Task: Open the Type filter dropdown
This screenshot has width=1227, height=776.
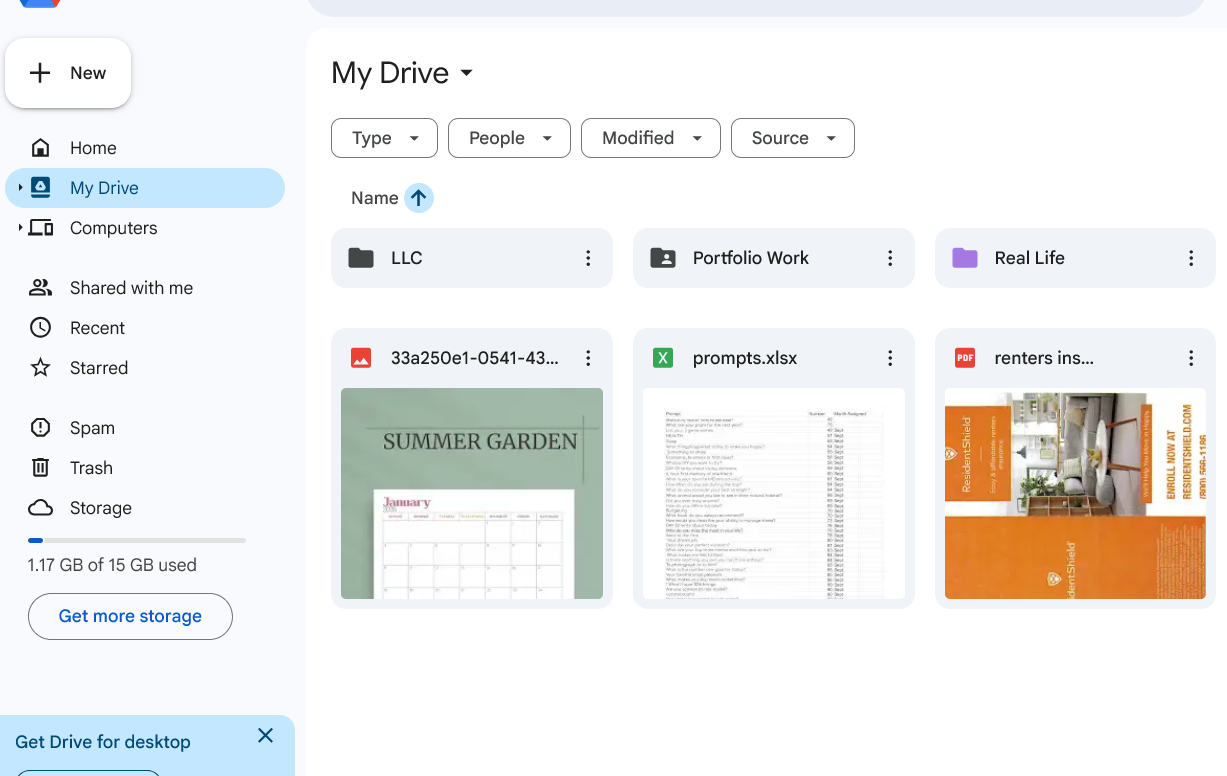Action: pyautogui.click(x=384, y=138)
